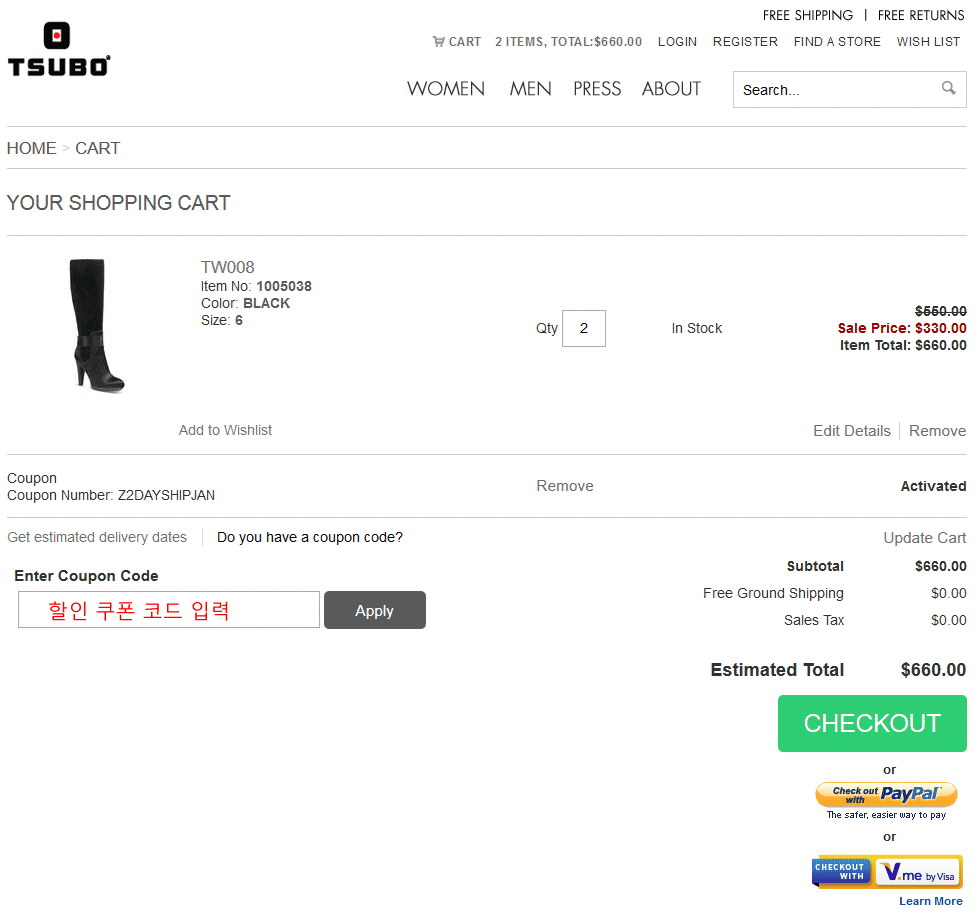Focus the Enter Coupon Code field
Viewport: 979px width, 914px height.
[x=168, y=610]
